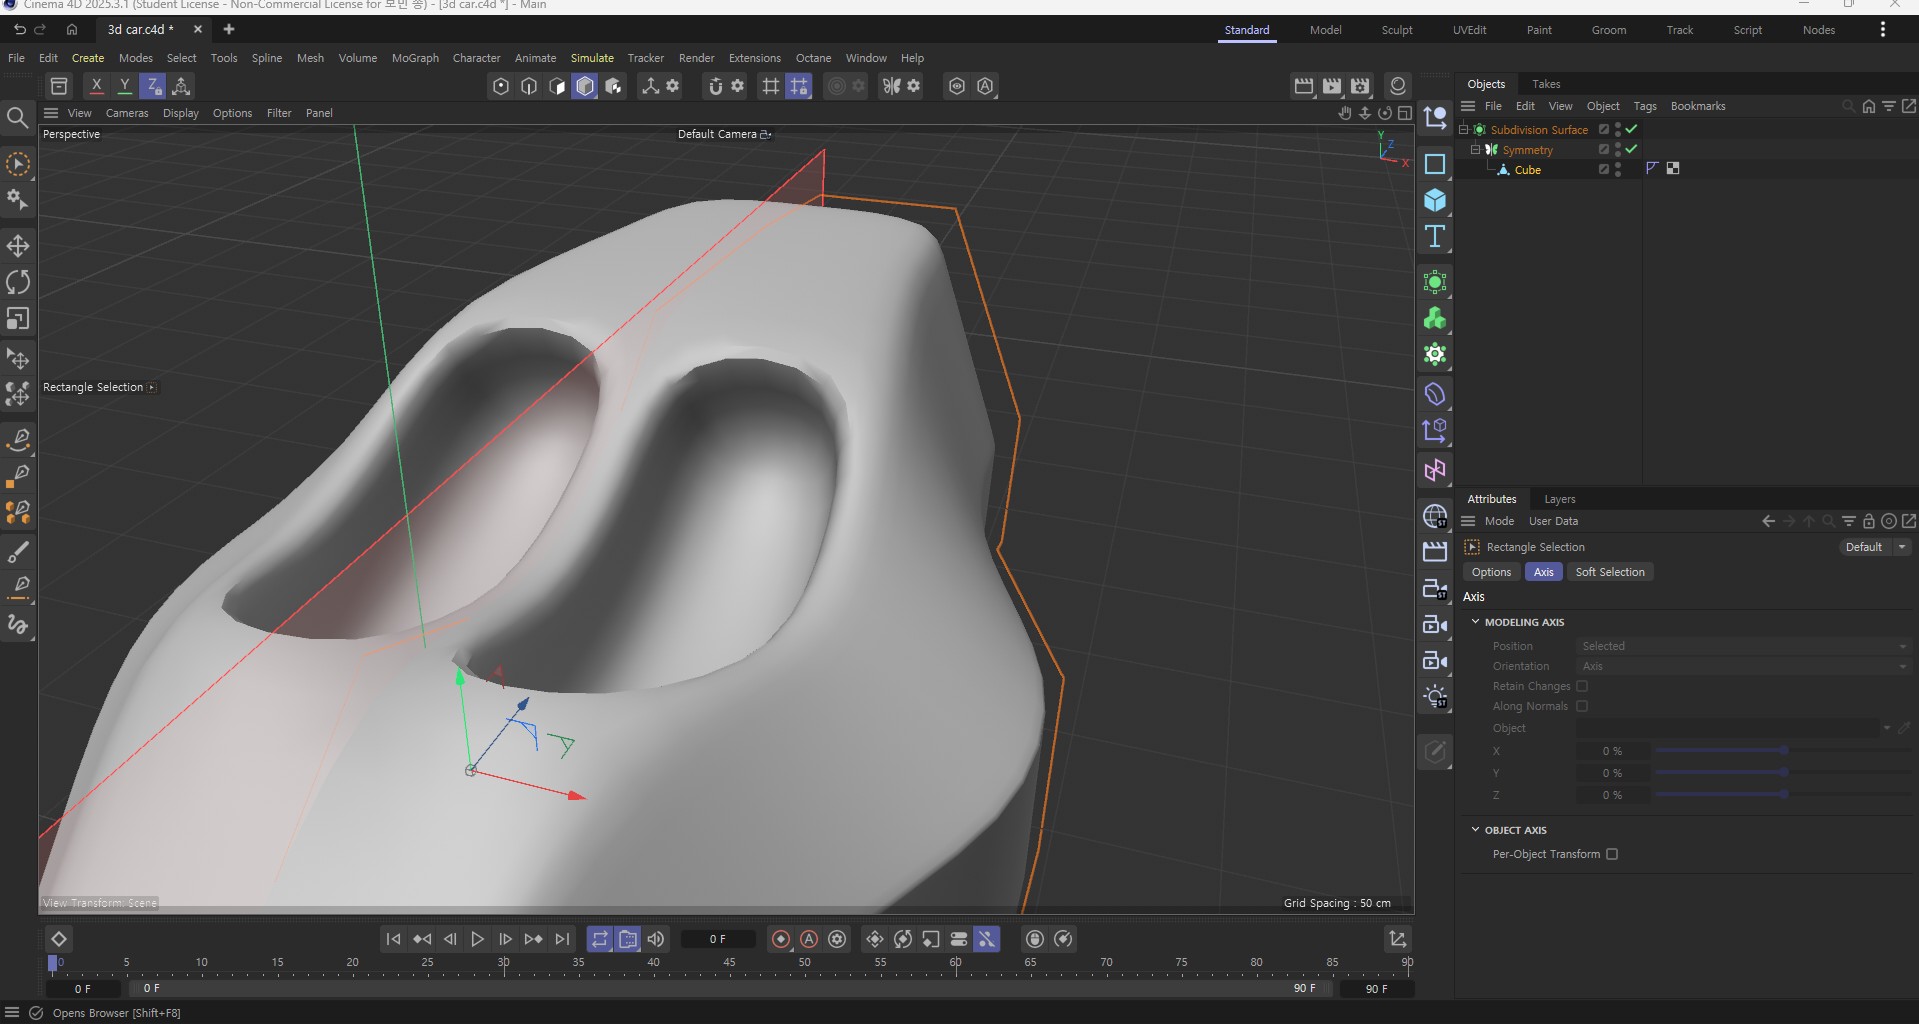Select the Rotate tool
This screenshot has width=1919, height=1024.
pos(18,282)
